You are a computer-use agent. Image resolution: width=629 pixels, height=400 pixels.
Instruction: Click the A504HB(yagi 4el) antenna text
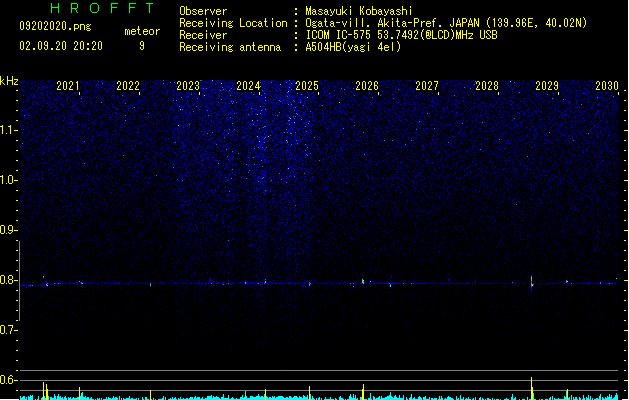pyautogui.click(x=353, y=47)
